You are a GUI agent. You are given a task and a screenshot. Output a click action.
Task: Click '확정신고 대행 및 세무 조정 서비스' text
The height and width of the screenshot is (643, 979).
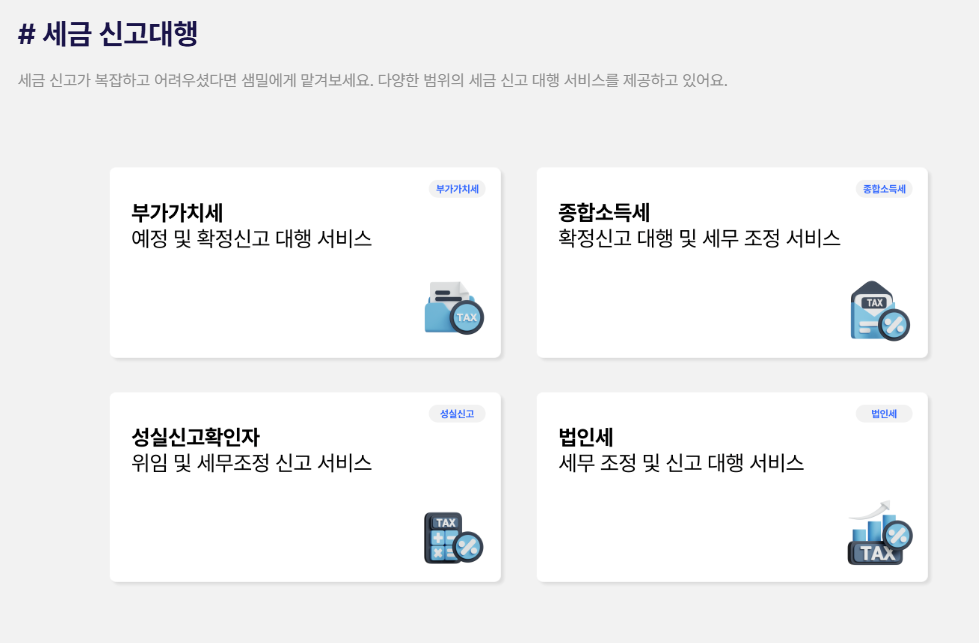click(x=699, y=238)
